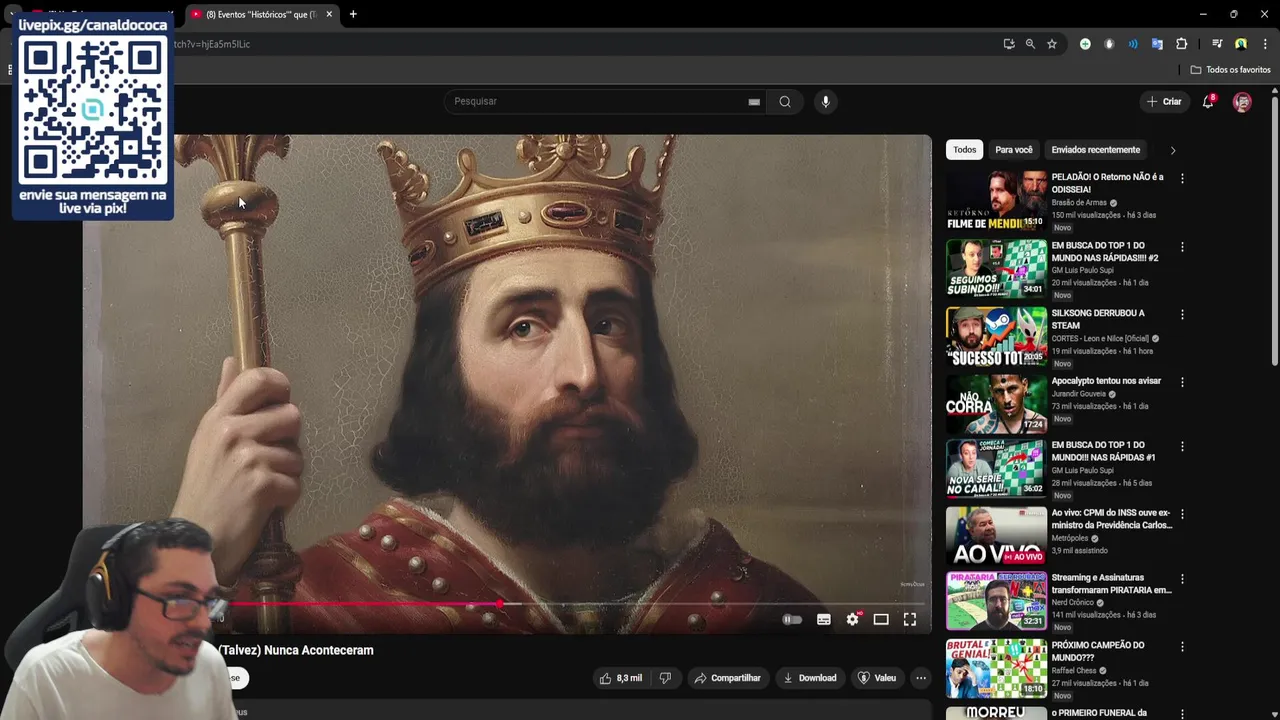Open Streaming e Assinaturas video title
Screen dimensions: 1280x720
click(x=1111, y=583)
